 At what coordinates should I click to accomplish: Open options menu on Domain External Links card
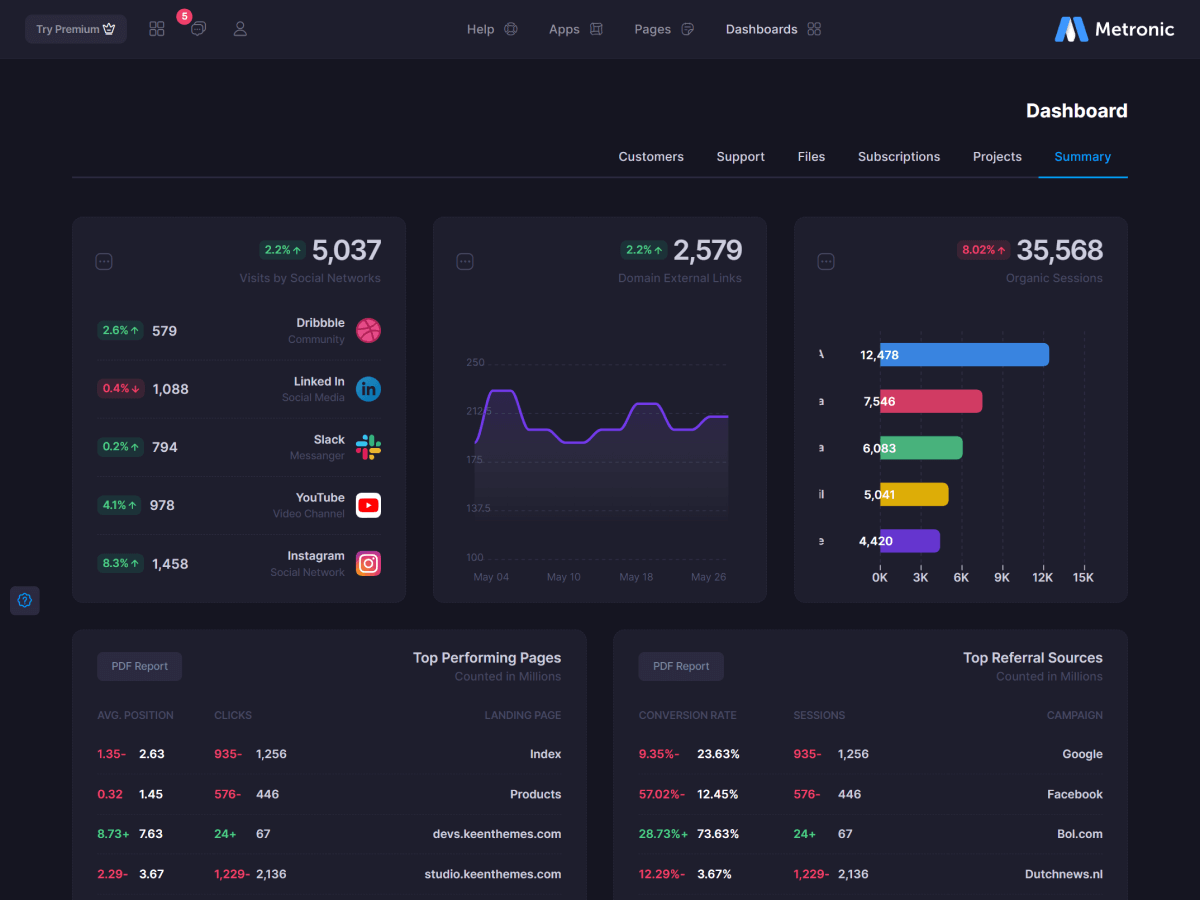[x=465, y=262]
